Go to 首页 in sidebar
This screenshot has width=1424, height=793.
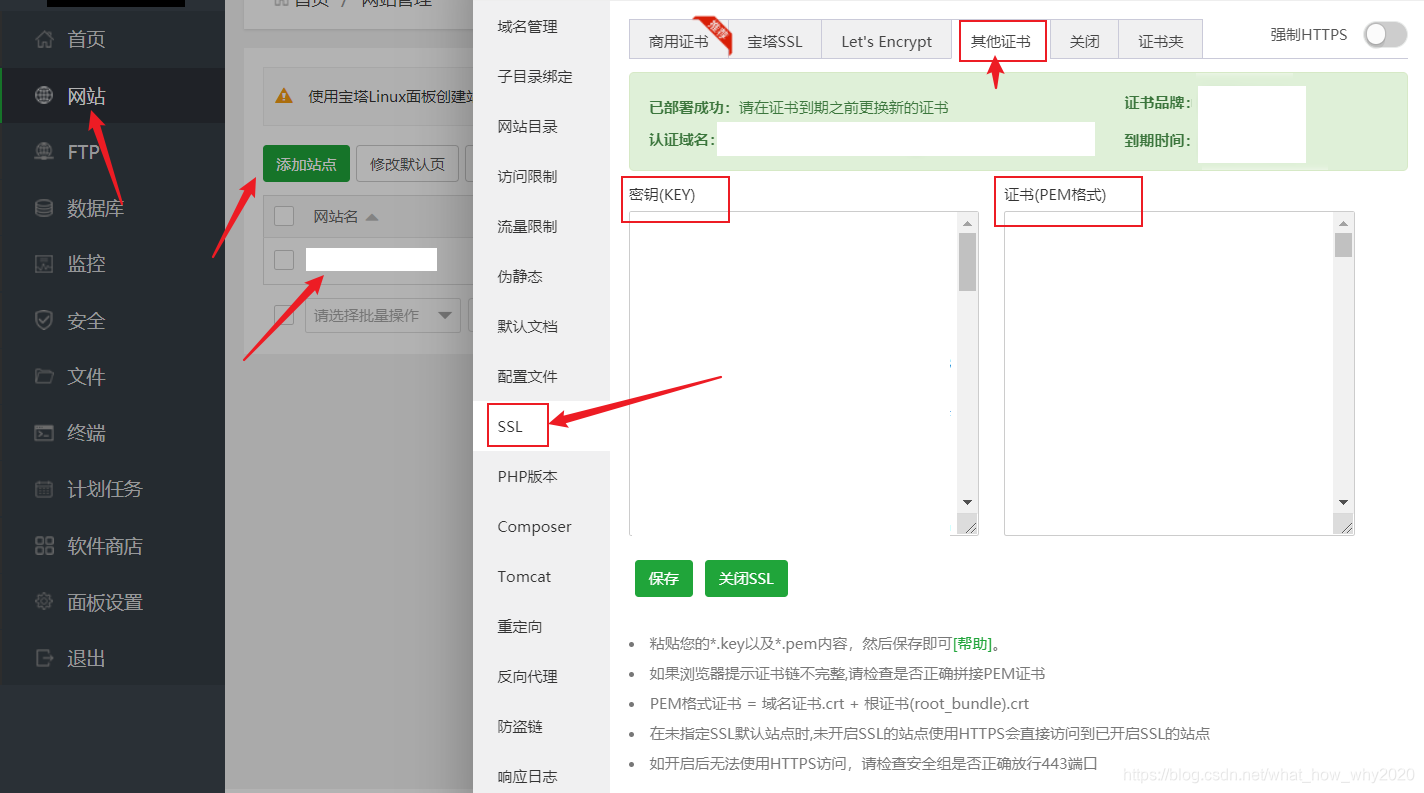tap(86, 40)
